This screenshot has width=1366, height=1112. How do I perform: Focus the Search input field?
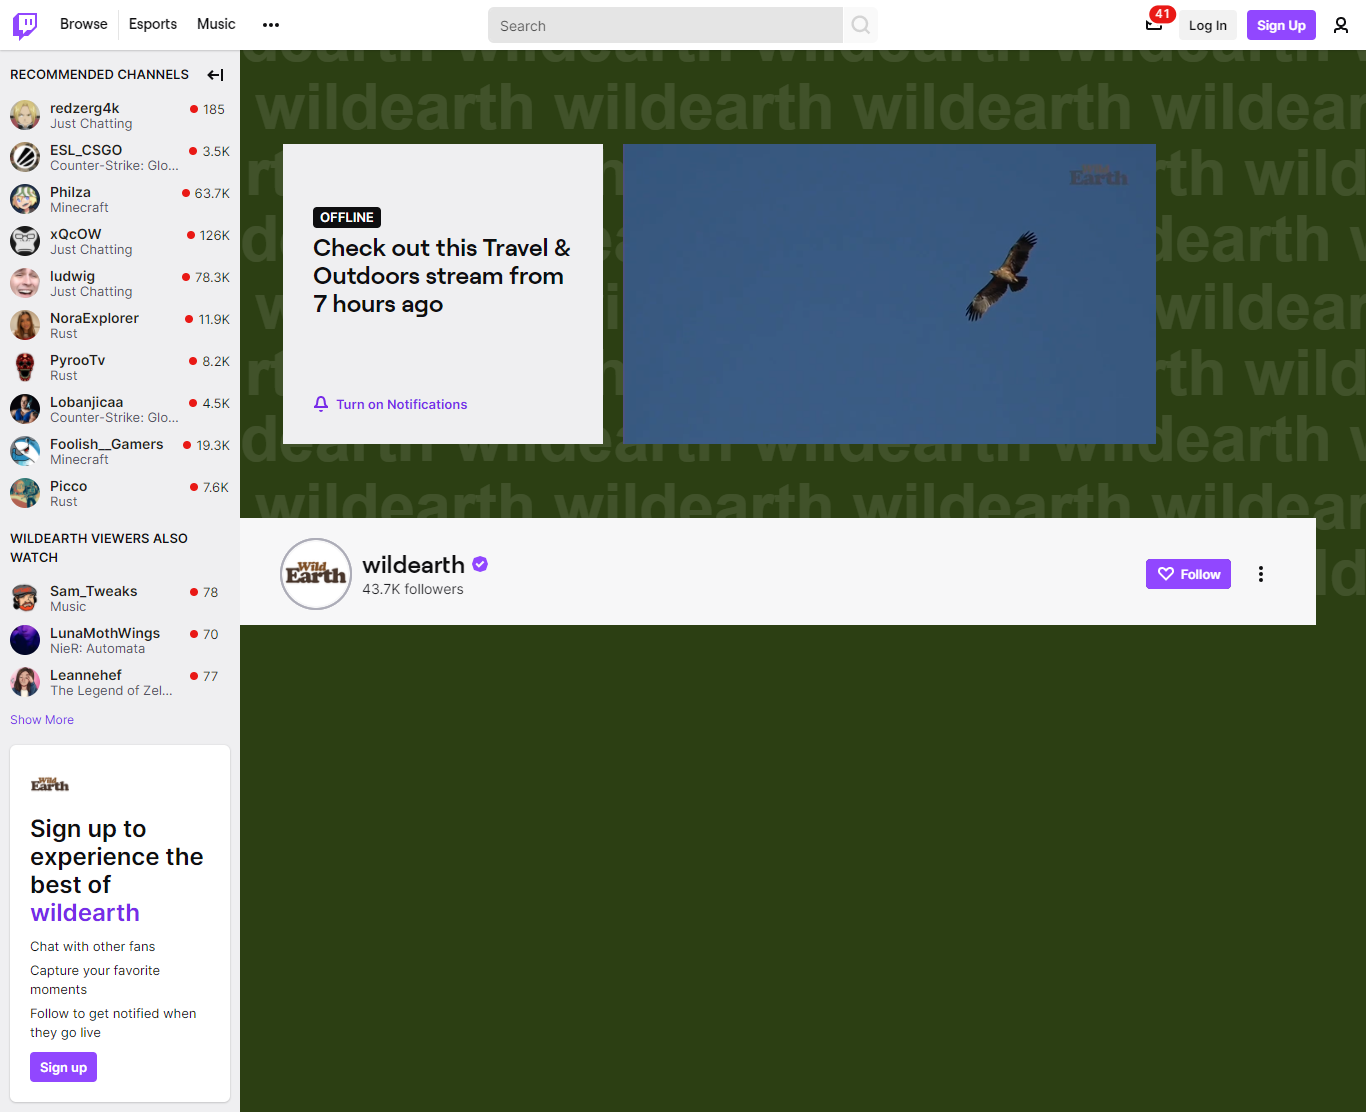pyautogui.click(x=665, y=25)
